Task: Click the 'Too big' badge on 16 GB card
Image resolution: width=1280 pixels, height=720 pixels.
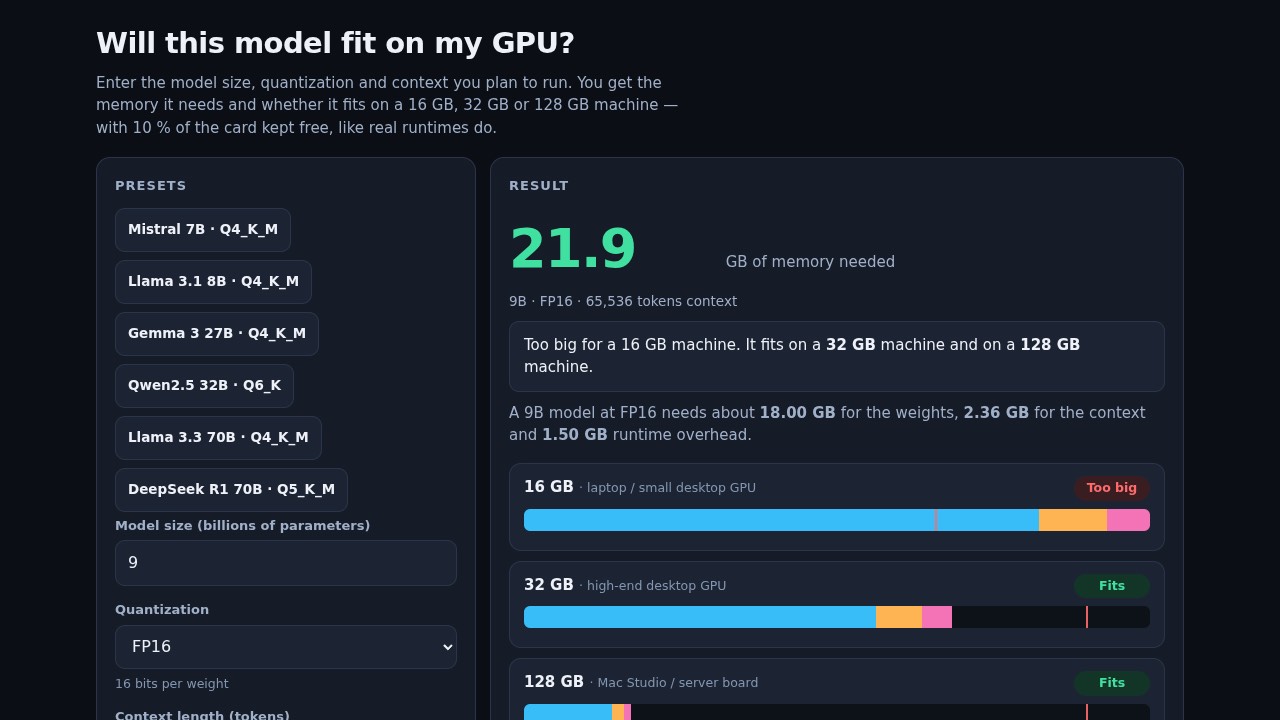Action: [x=1112, y=488]
